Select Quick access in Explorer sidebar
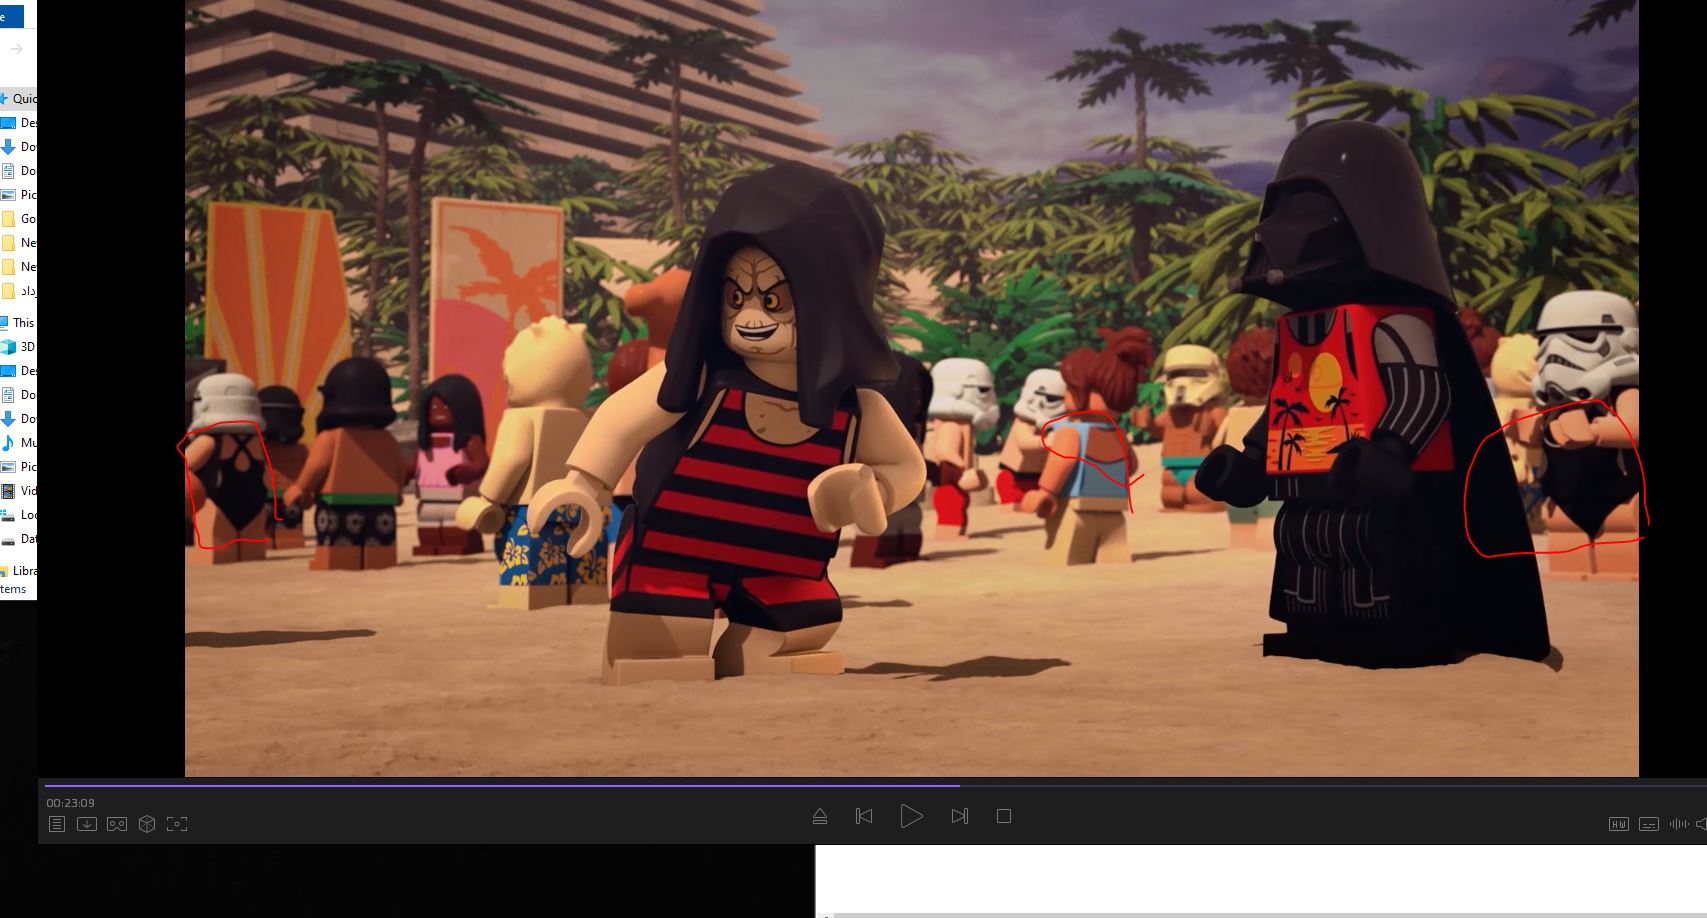This screenshot has width=1707, height=918. [x=20, y=98]
